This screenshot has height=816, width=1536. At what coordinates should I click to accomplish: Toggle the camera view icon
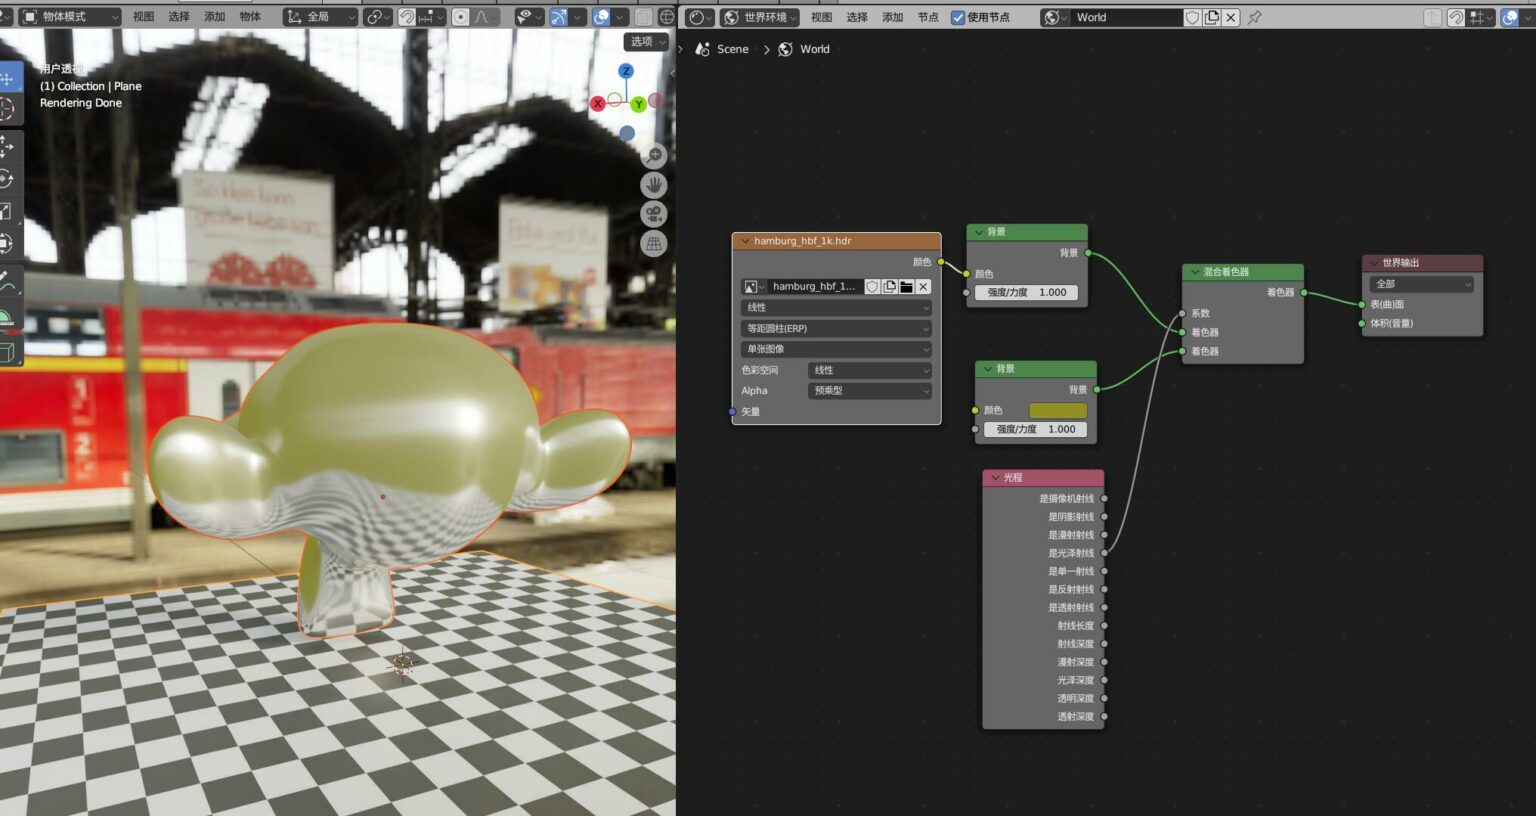[x=654, y=214]
